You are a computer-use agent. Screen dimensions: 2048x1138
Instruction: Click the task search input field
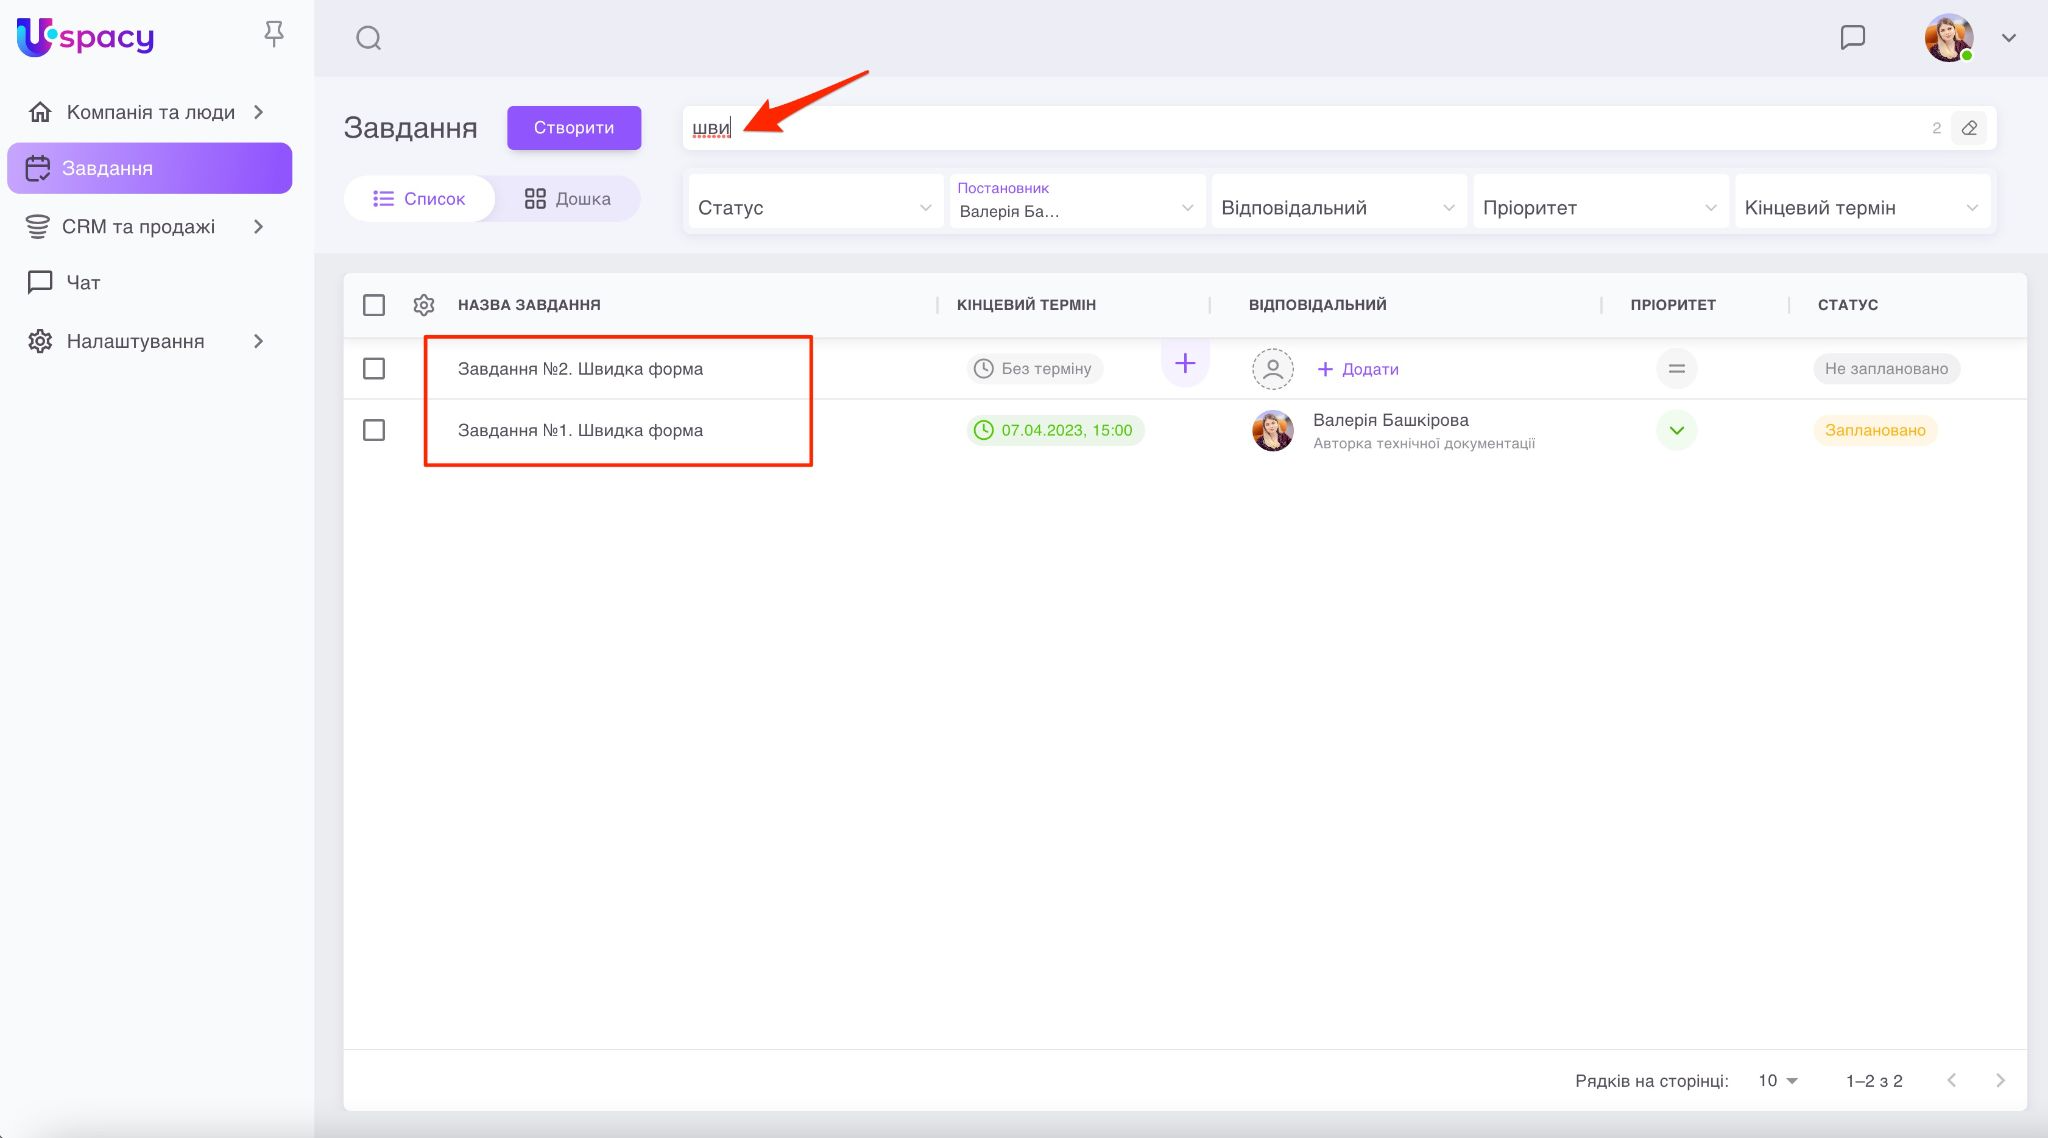[1300, 128]
